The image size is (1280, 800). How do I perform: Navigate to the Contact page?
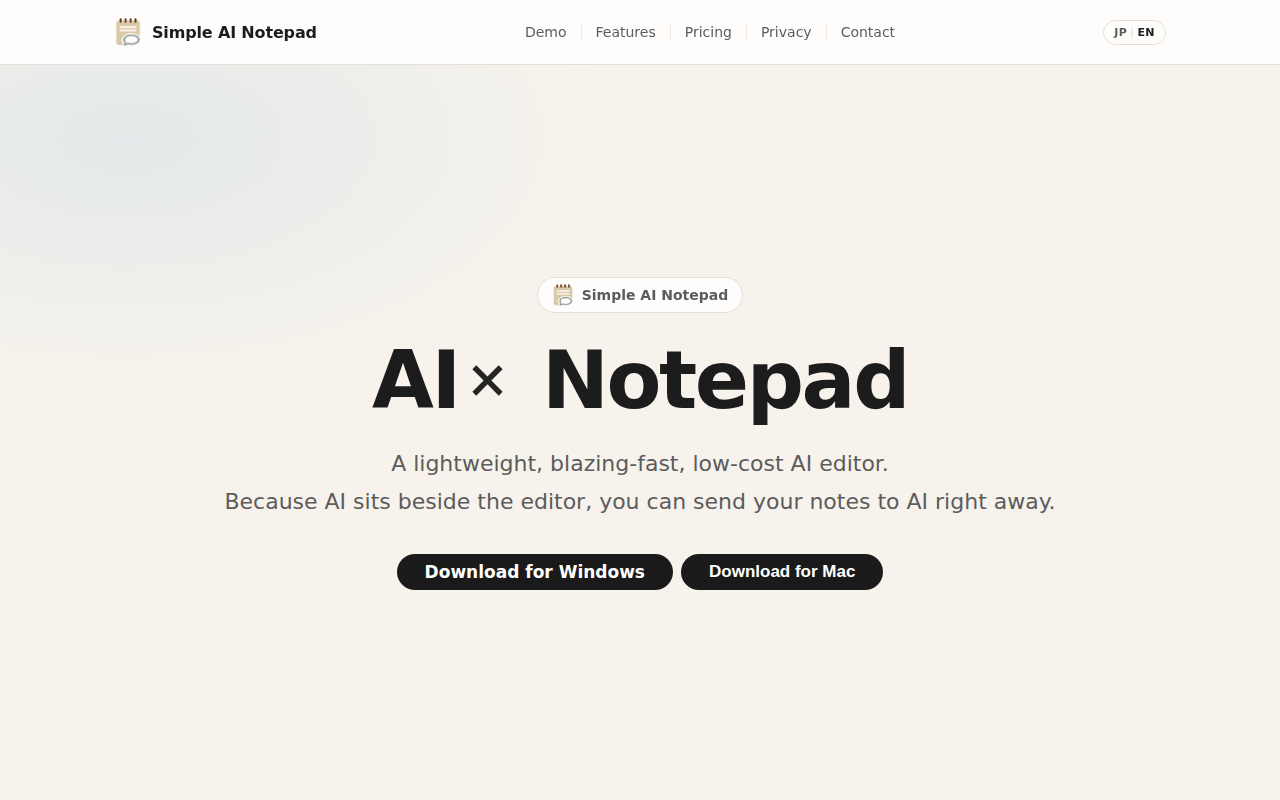click(x=868, y=32)
